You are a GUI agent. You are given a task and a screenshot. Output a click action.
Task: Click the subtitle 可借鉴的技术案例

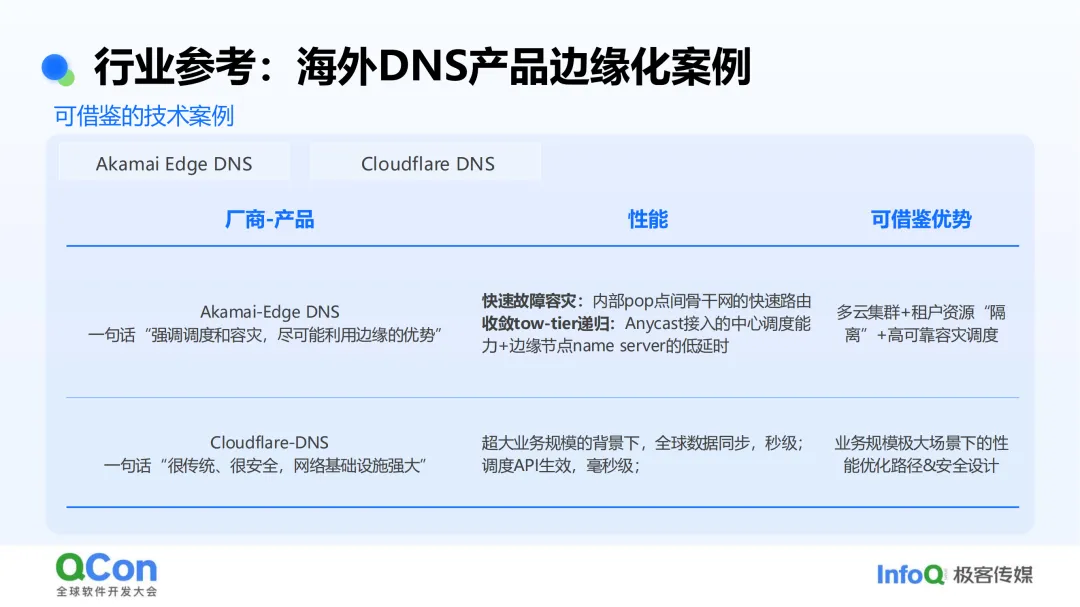pos(144,116)
